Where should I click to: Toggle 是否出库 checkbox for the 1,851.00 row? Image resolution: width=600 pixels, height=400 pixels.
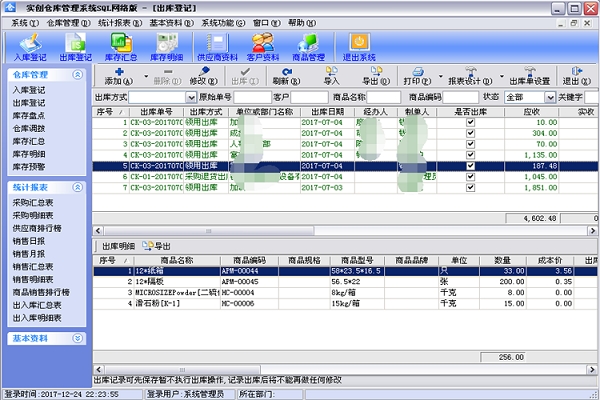tap(470, 187)
